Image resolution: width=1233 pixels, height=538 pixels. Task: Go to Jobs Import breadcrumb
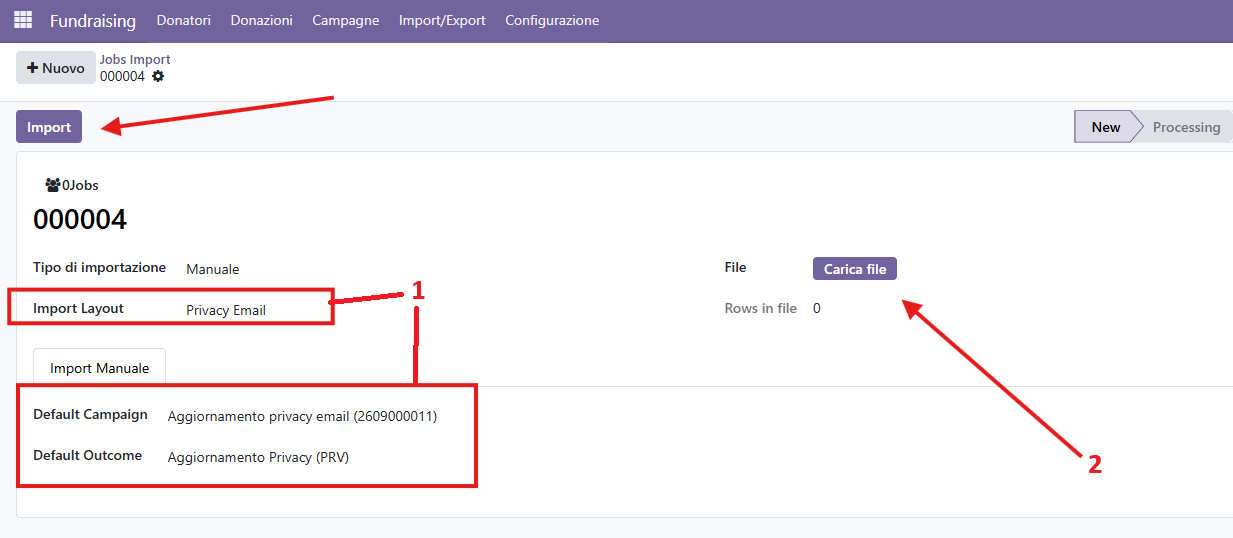pos(135,60)
